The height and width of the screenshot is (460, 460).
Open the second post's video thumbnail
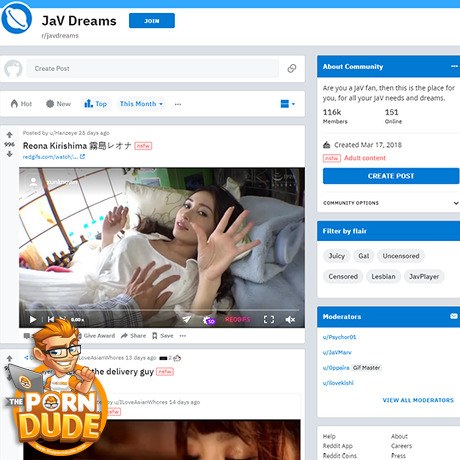[162, 440]
